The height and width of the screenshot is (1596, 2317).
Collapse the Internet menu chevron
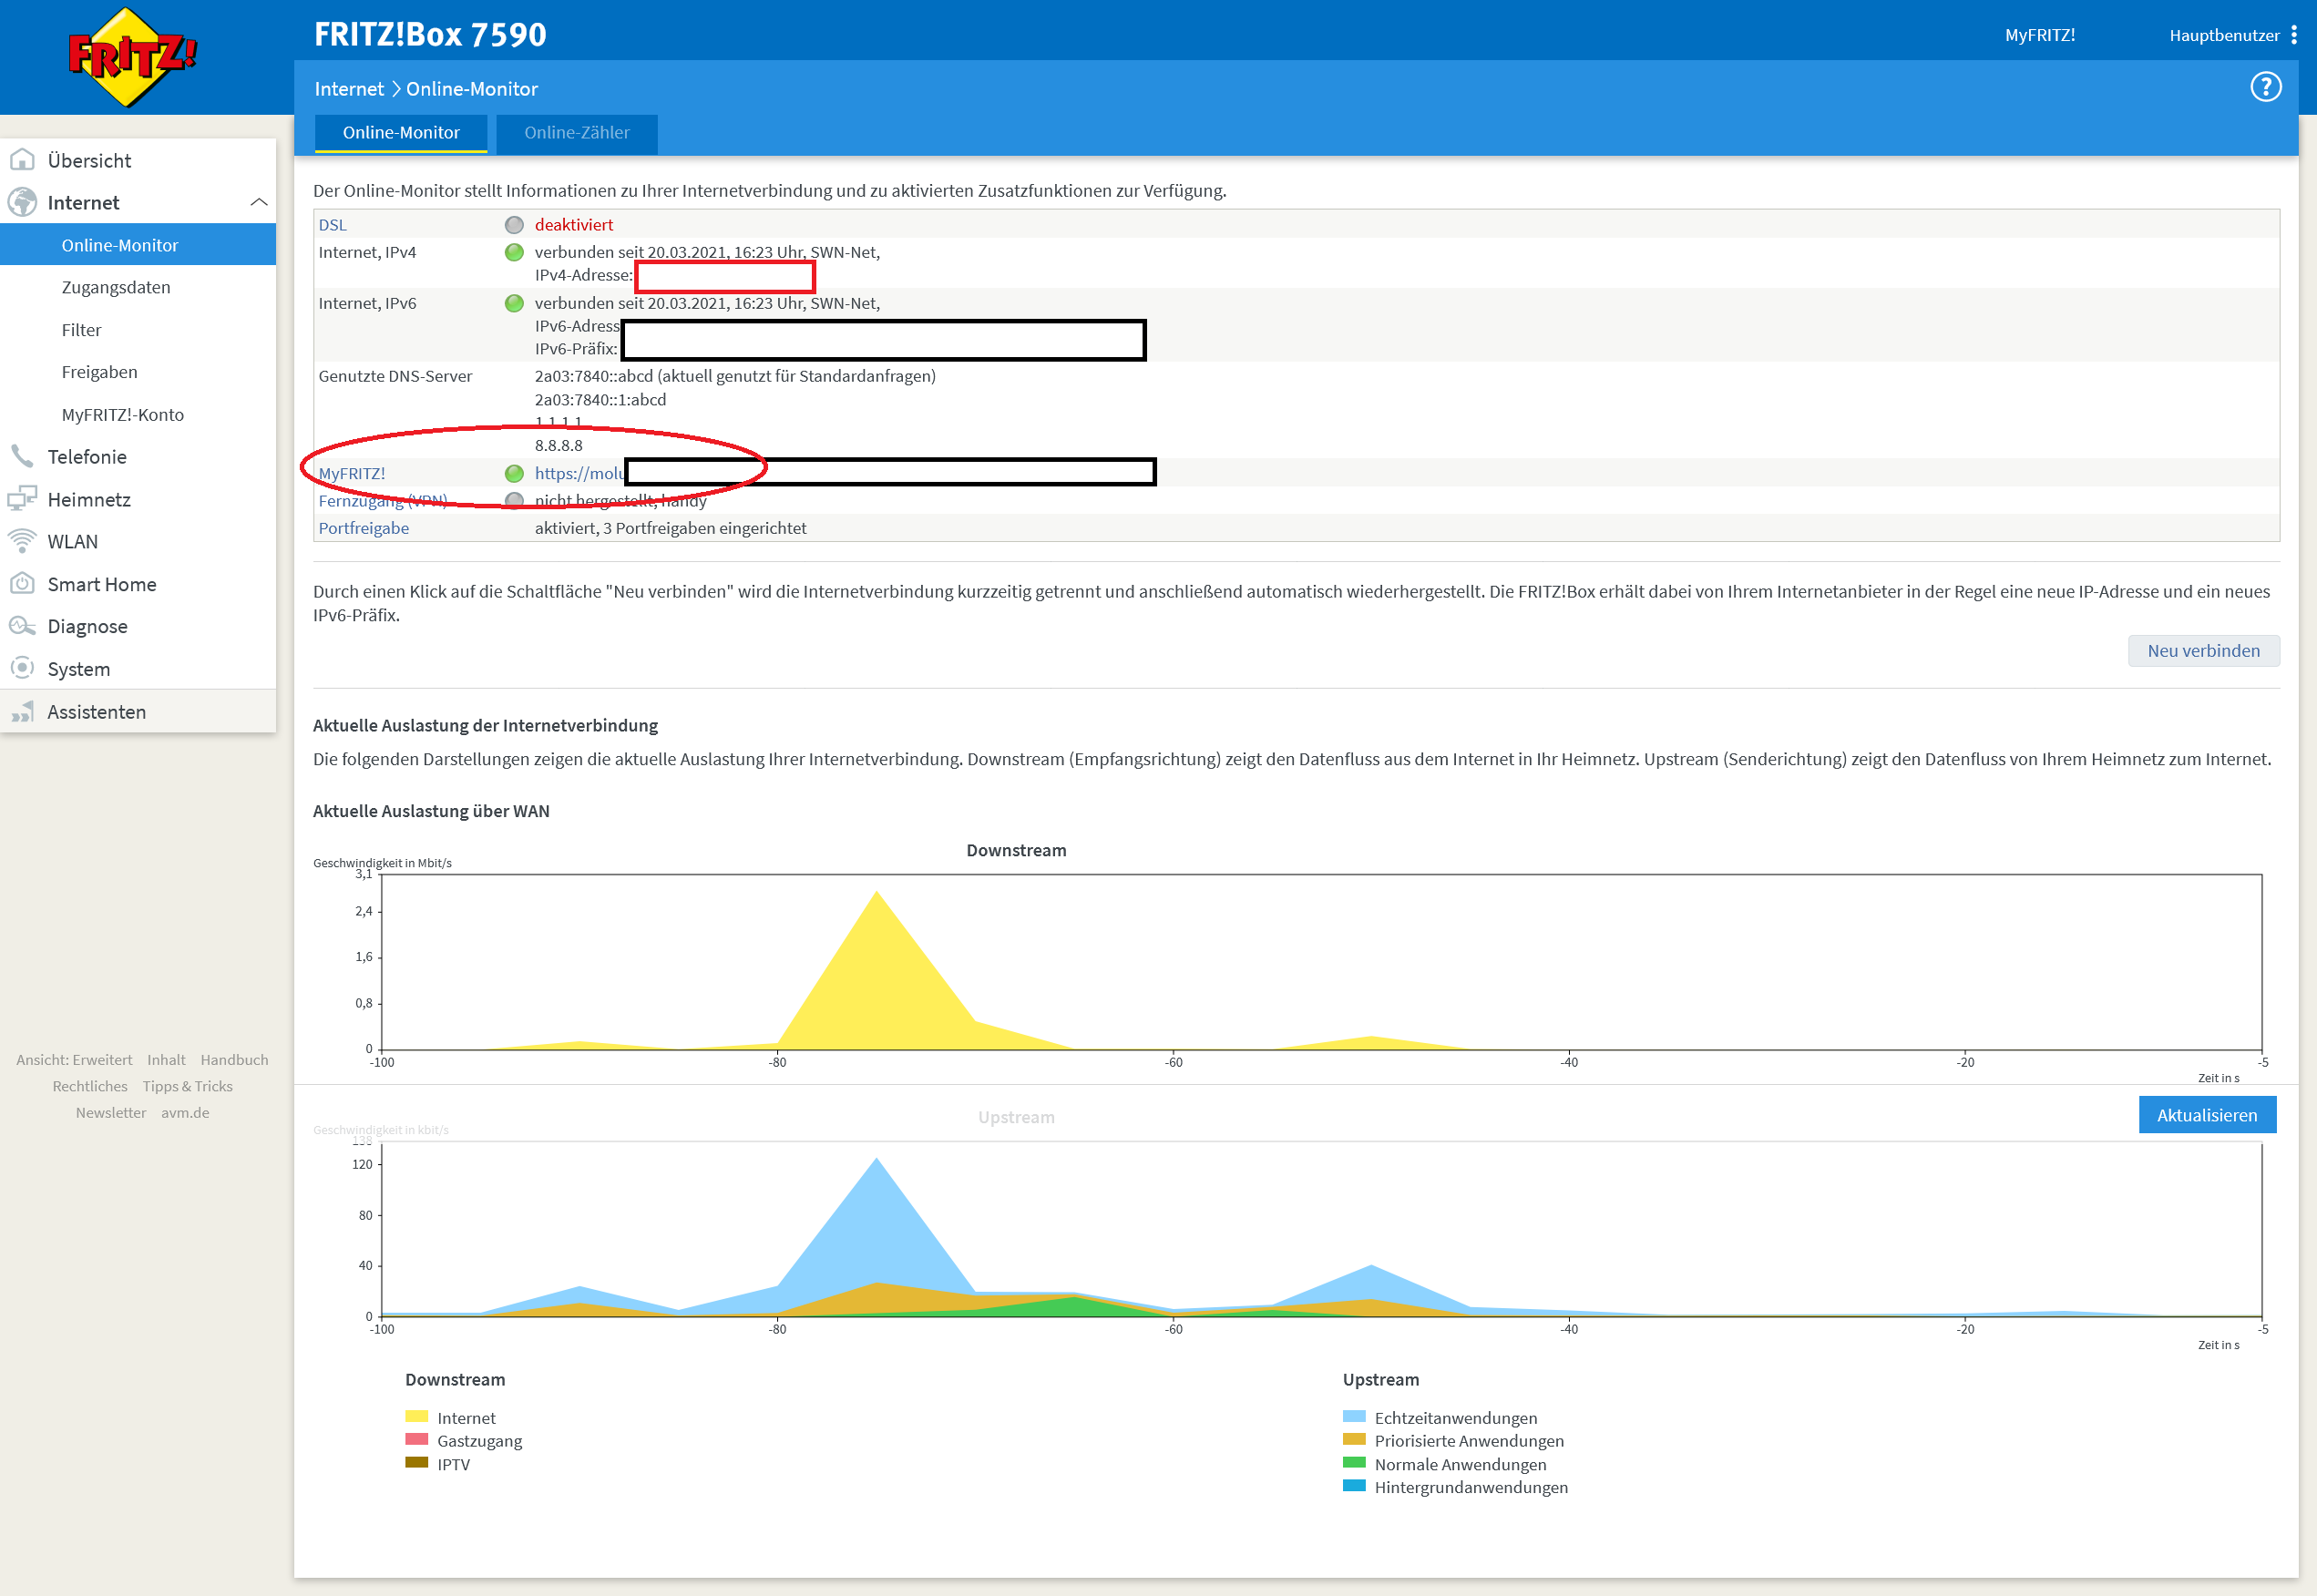pyautogui.click(x=259, y=202)
